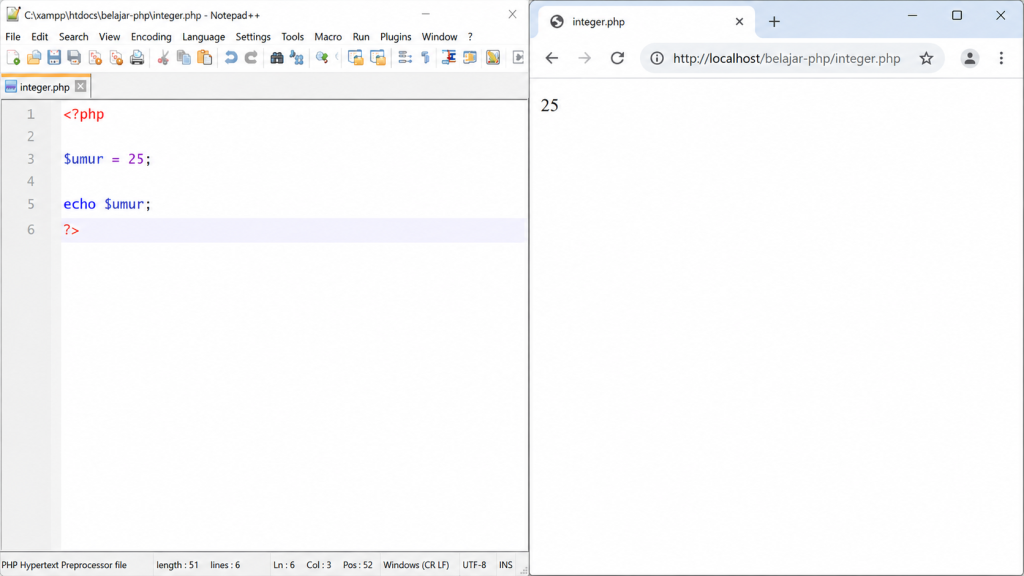The width and height of the screenshot is (1024, 576).
Task: Click 'length : 51' in status bar
Action: pyautogui.click(x=178, y=565)
